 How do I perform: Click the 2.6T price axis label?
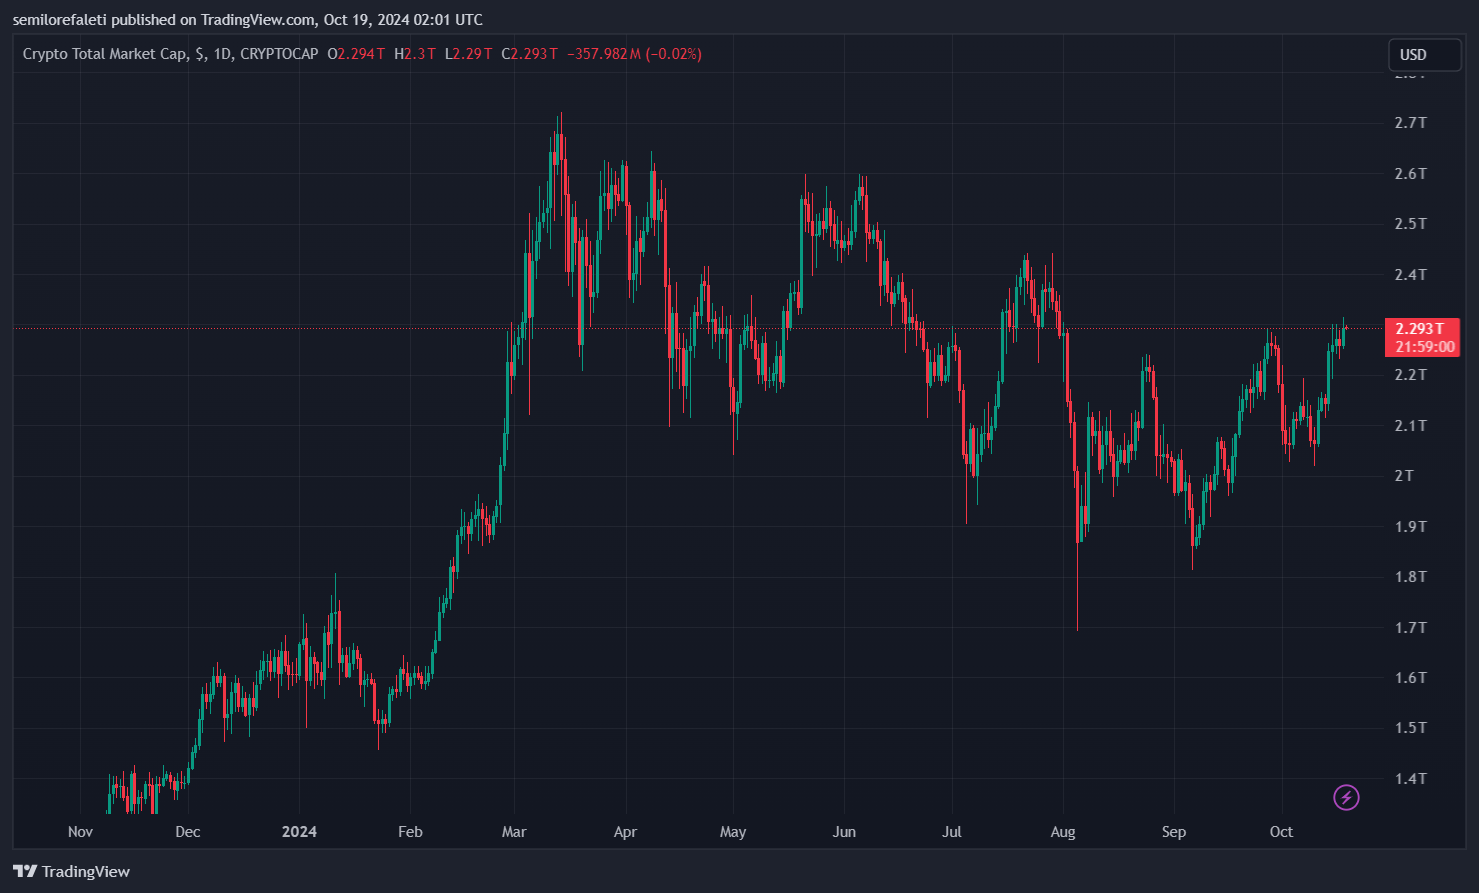(1410, 173)
